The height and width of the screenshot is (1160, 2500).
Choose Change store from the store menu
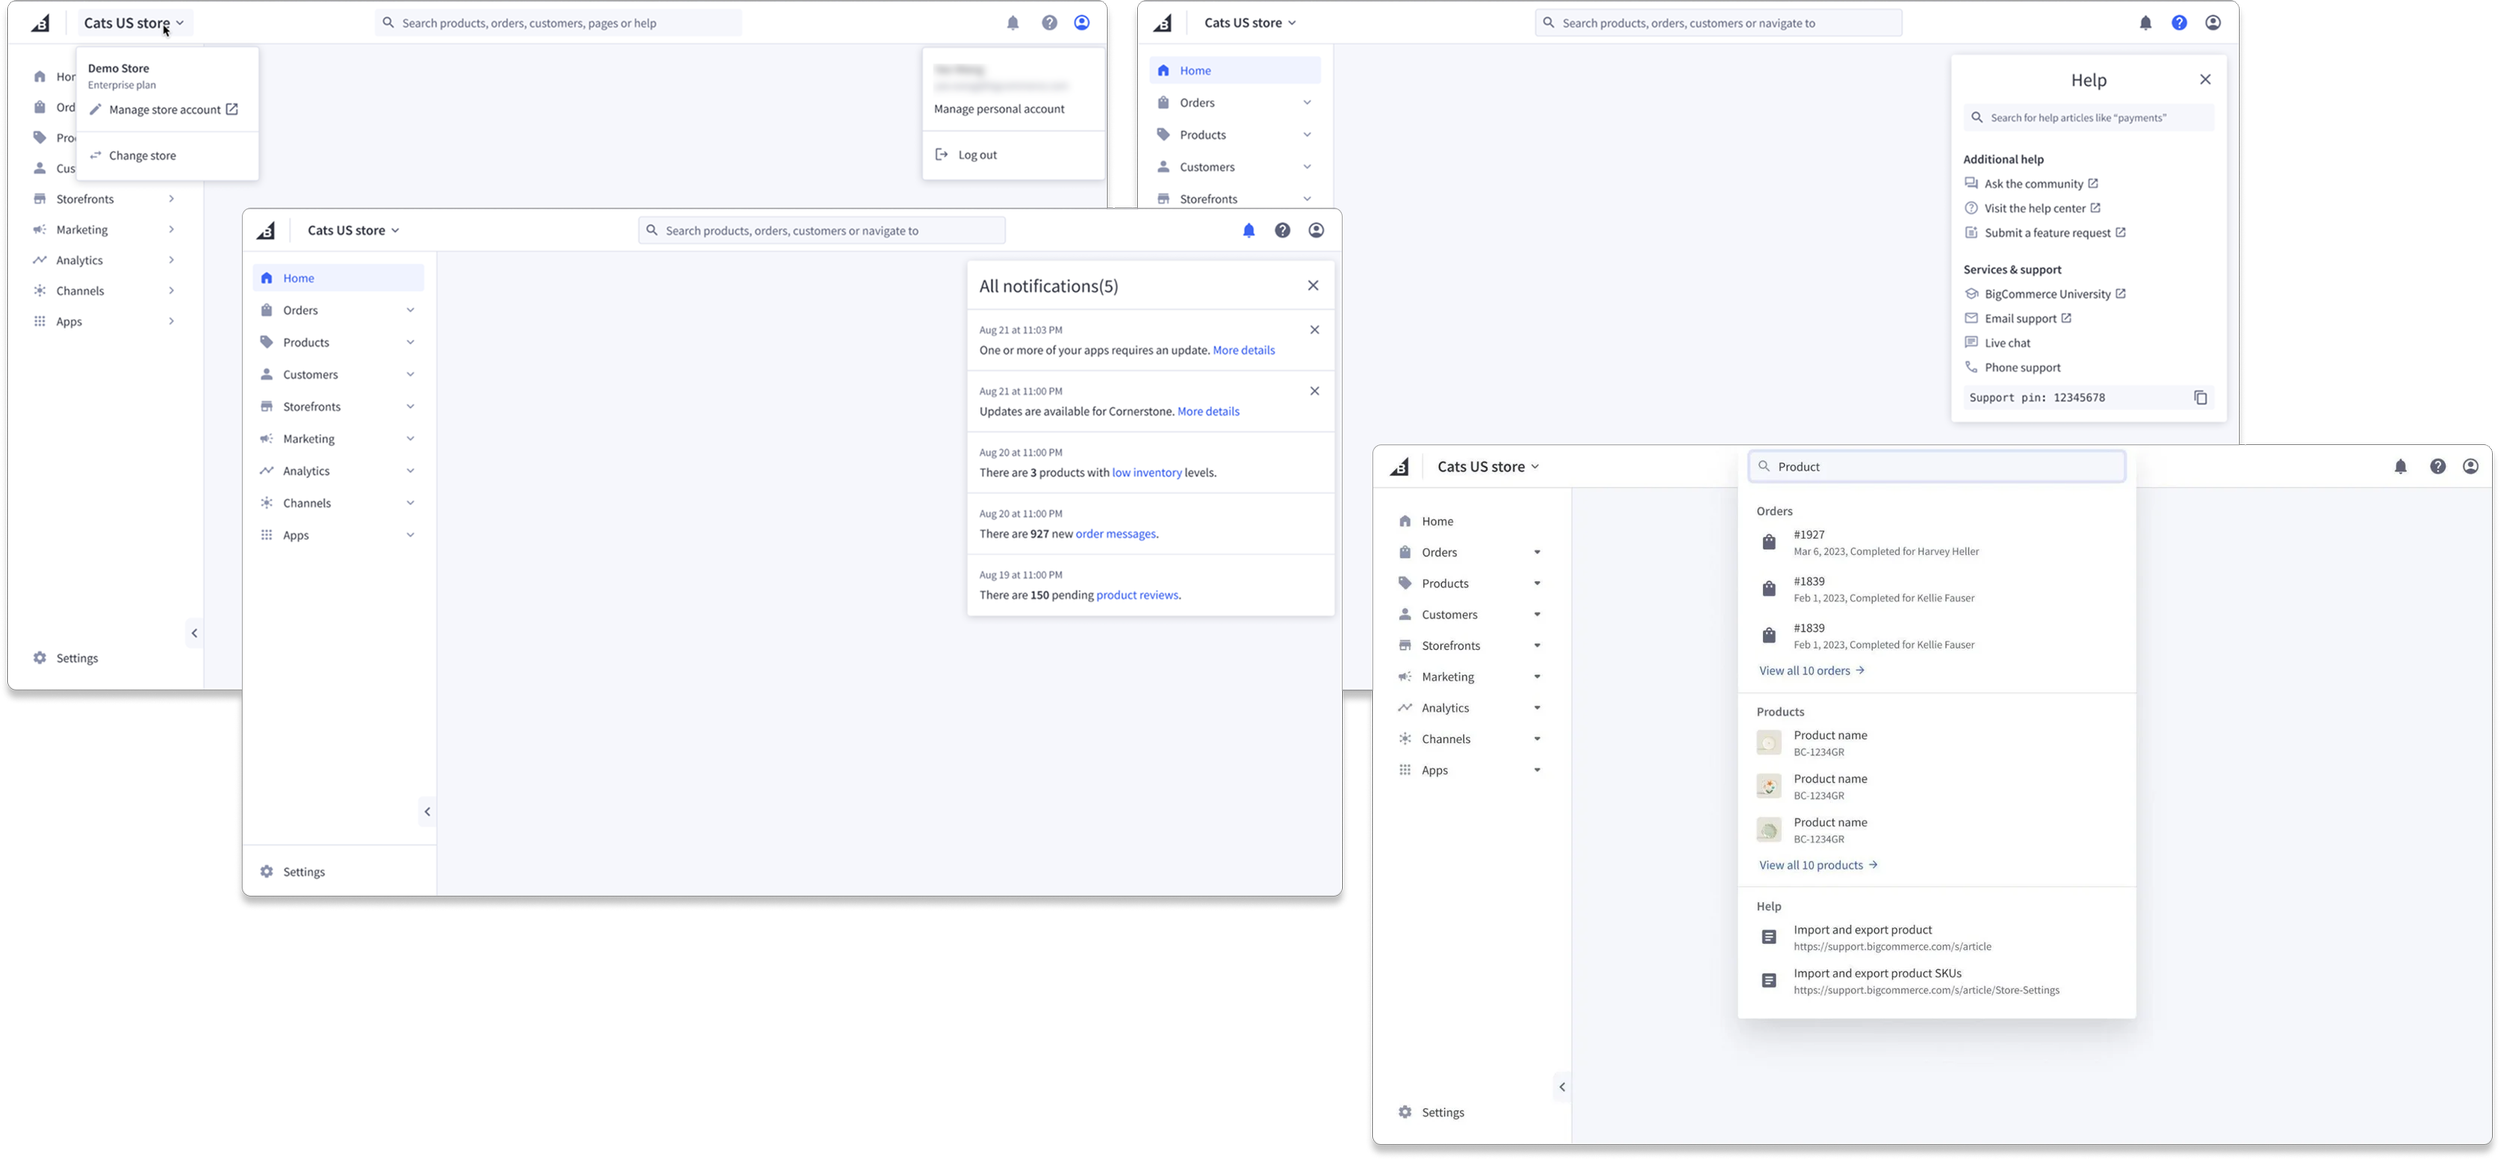point(142,156)
